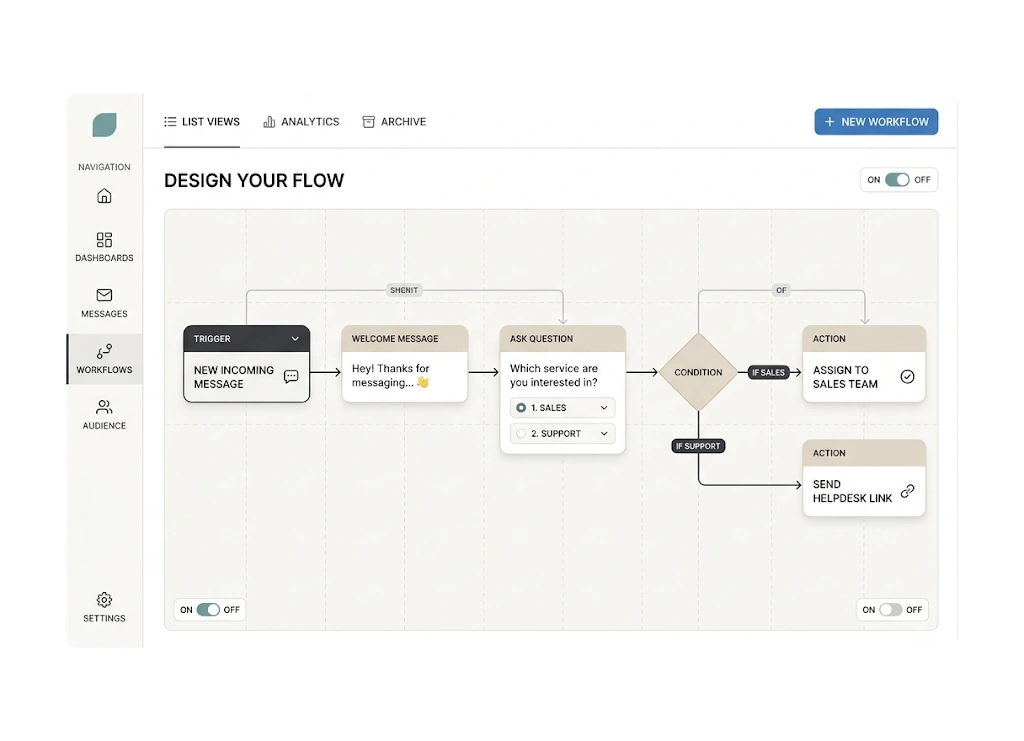Image resolution: width=1024 pixels, height=741 pixels.
Task: Click the New Workflow button
Action: click(x=876, y=121)
